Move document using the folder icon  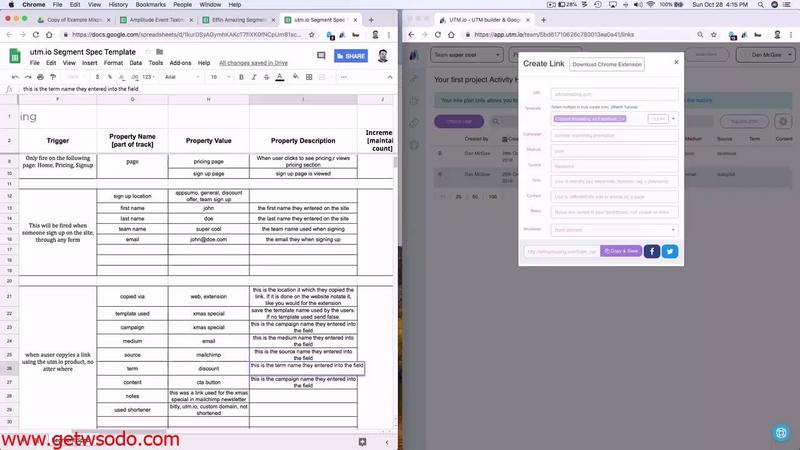pyautogui.click(x=160, y=52)
